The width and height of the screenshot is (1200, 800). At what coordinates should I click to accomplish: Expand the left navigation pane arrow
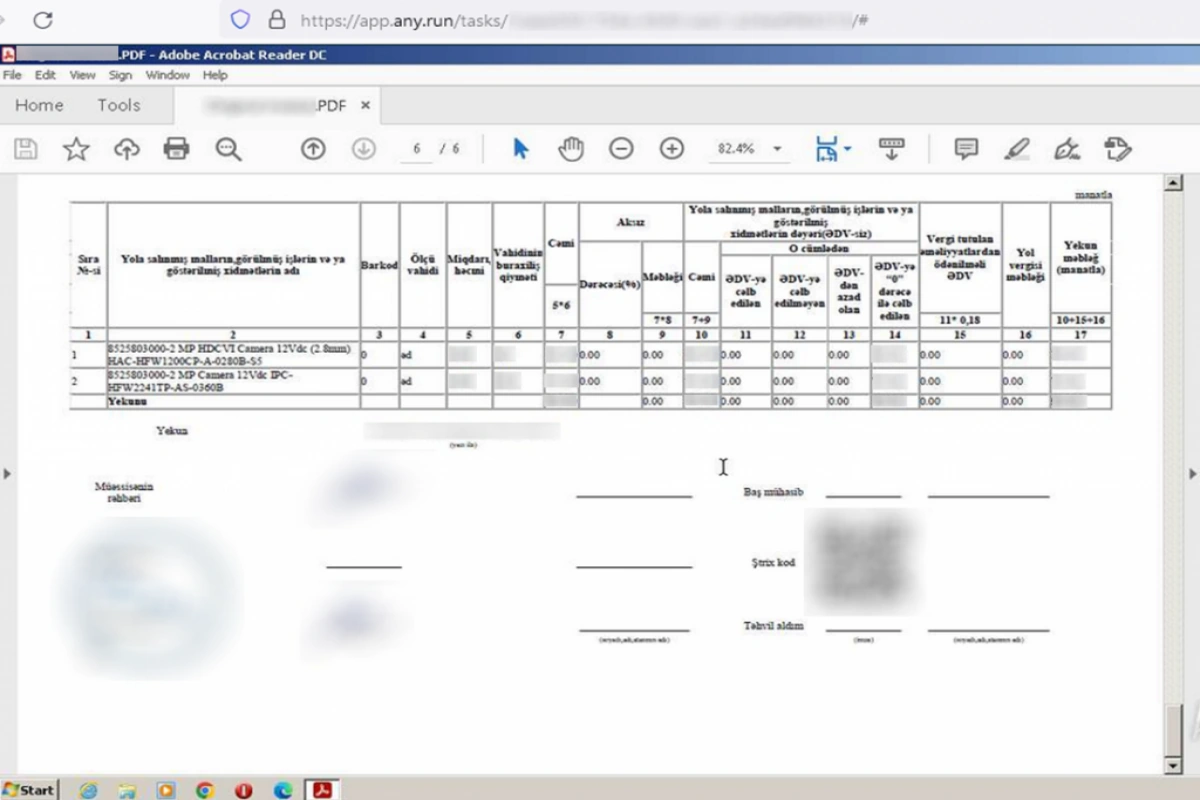pos(7,473)
